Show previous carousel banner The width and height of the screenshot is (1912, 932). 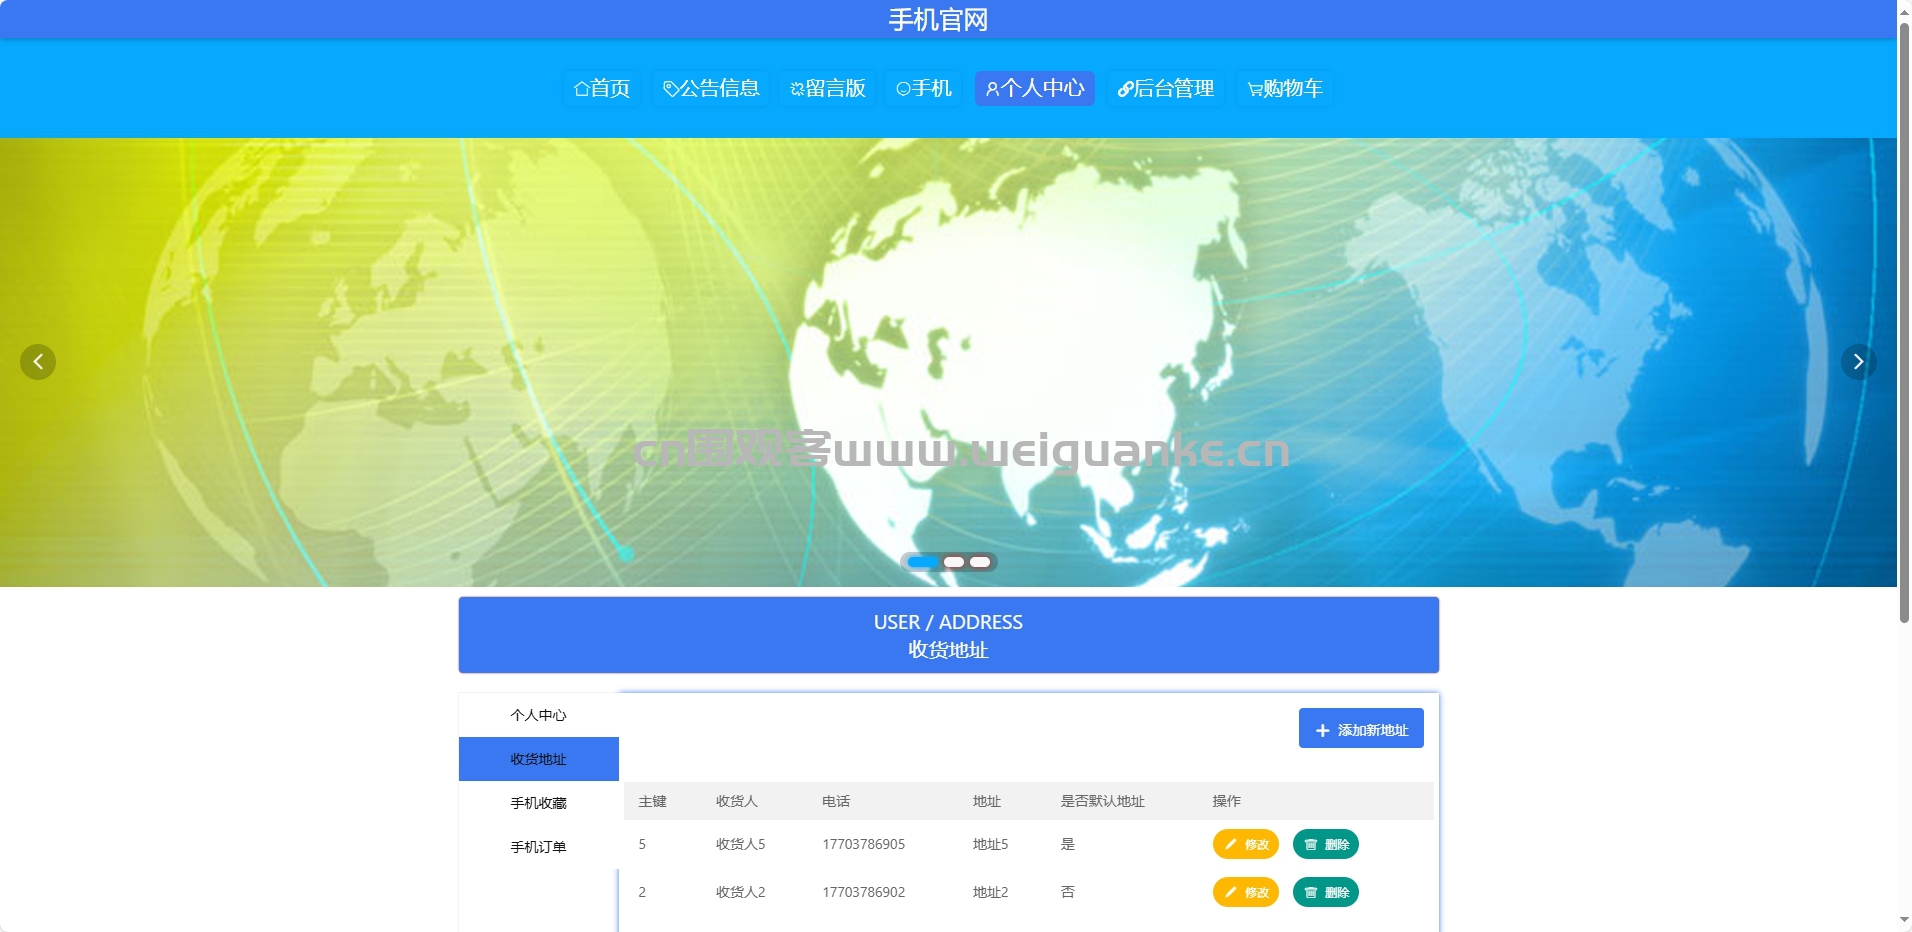click(38, 362)
